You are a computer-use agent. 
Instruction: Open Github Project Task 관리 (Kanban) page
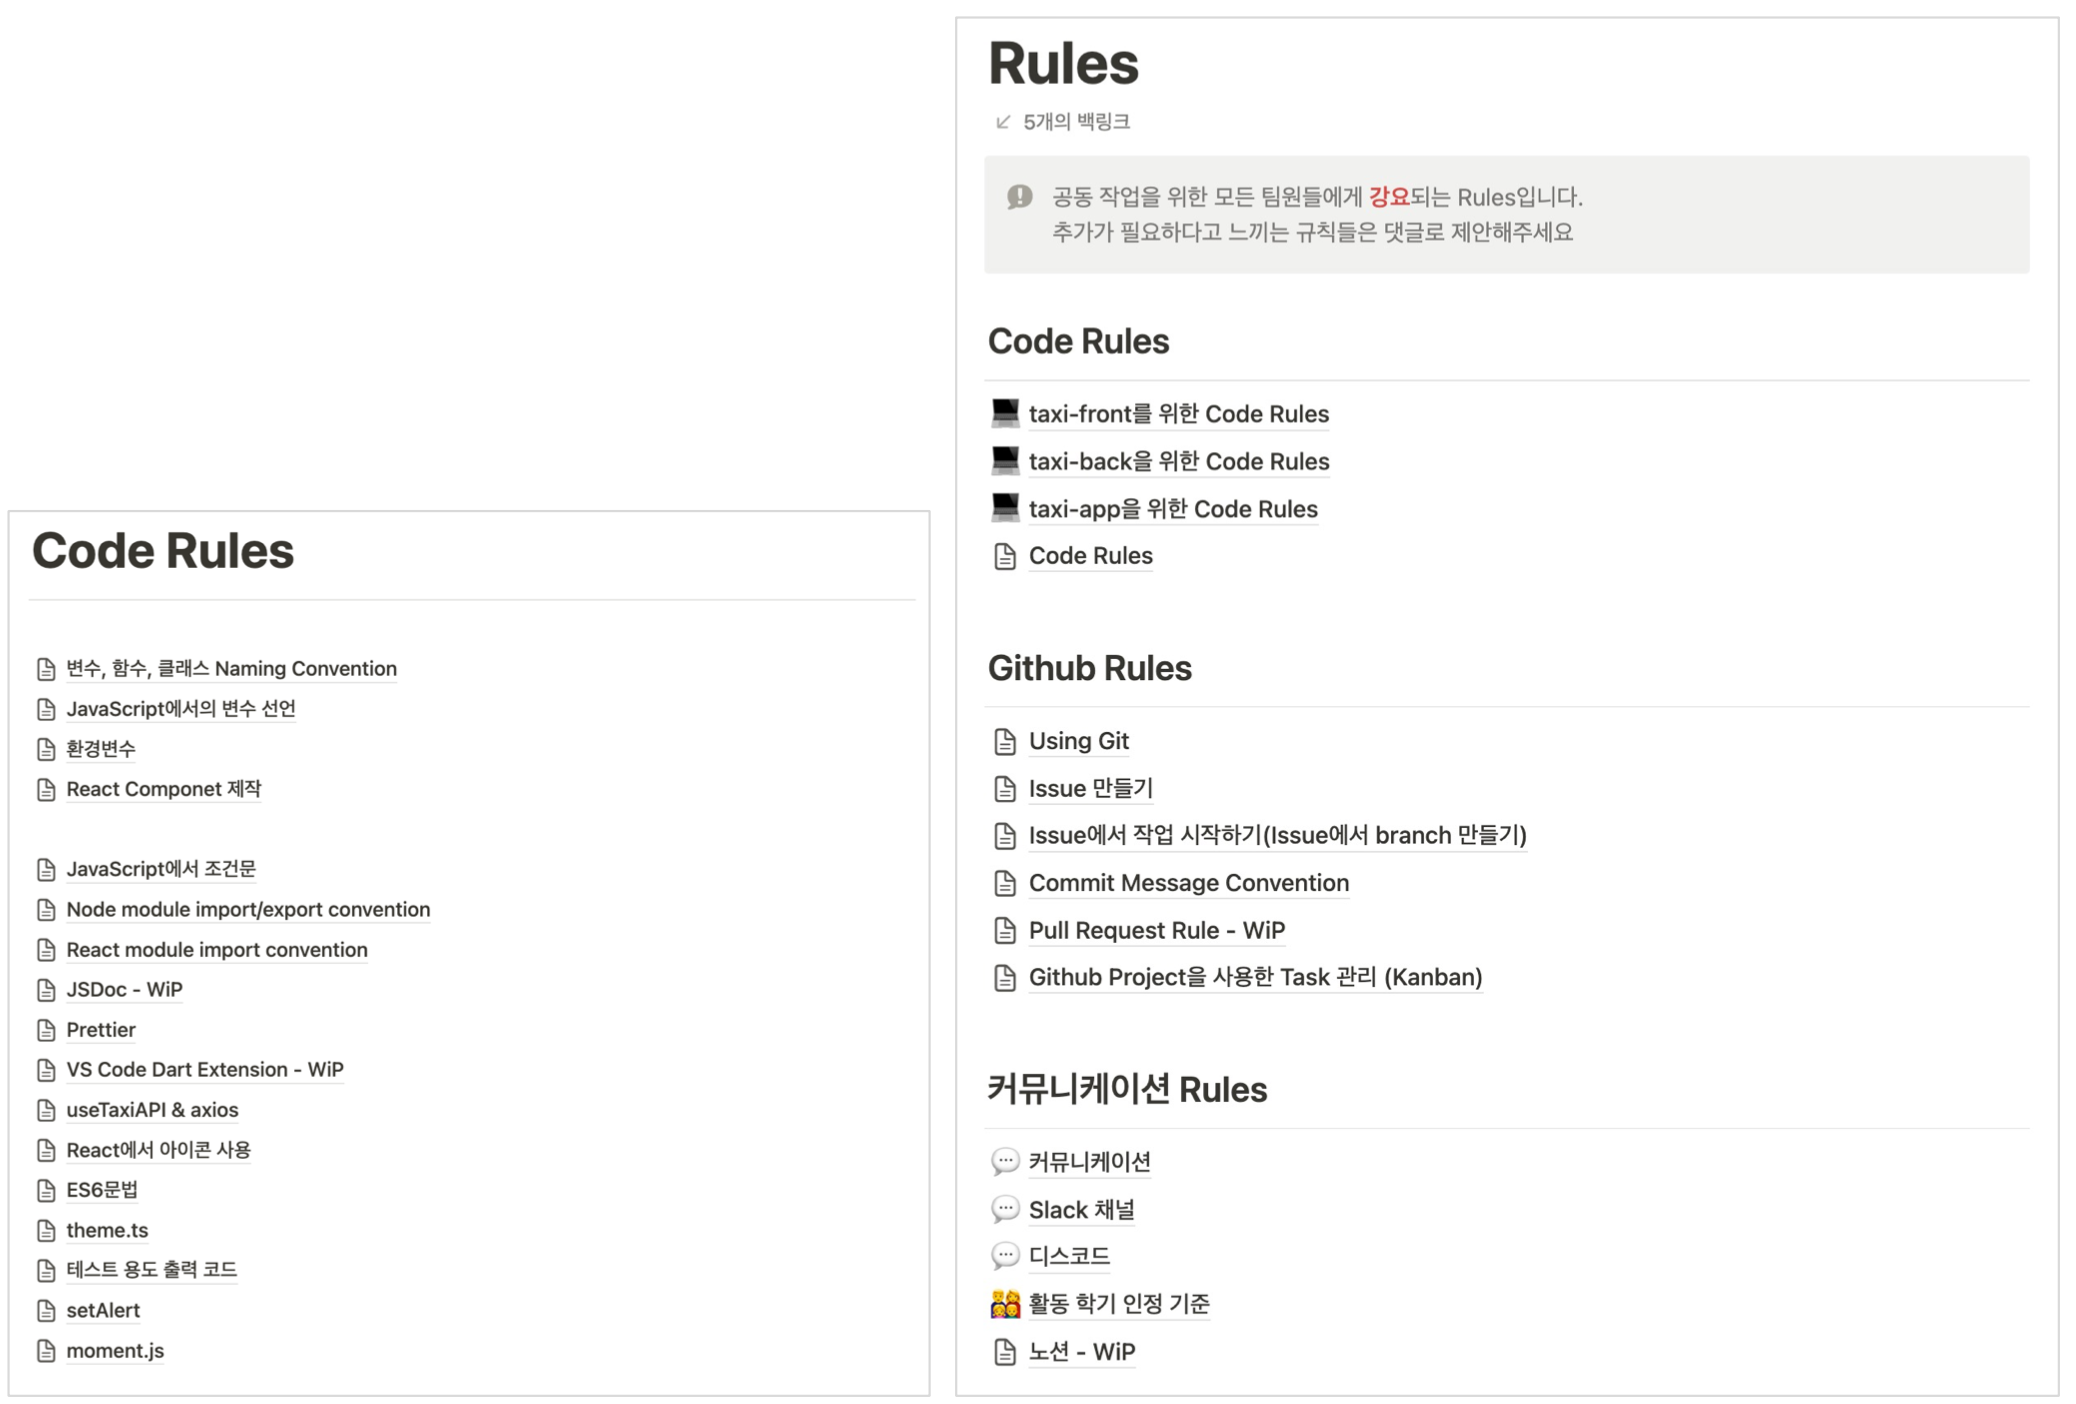tap(1255, 977)
